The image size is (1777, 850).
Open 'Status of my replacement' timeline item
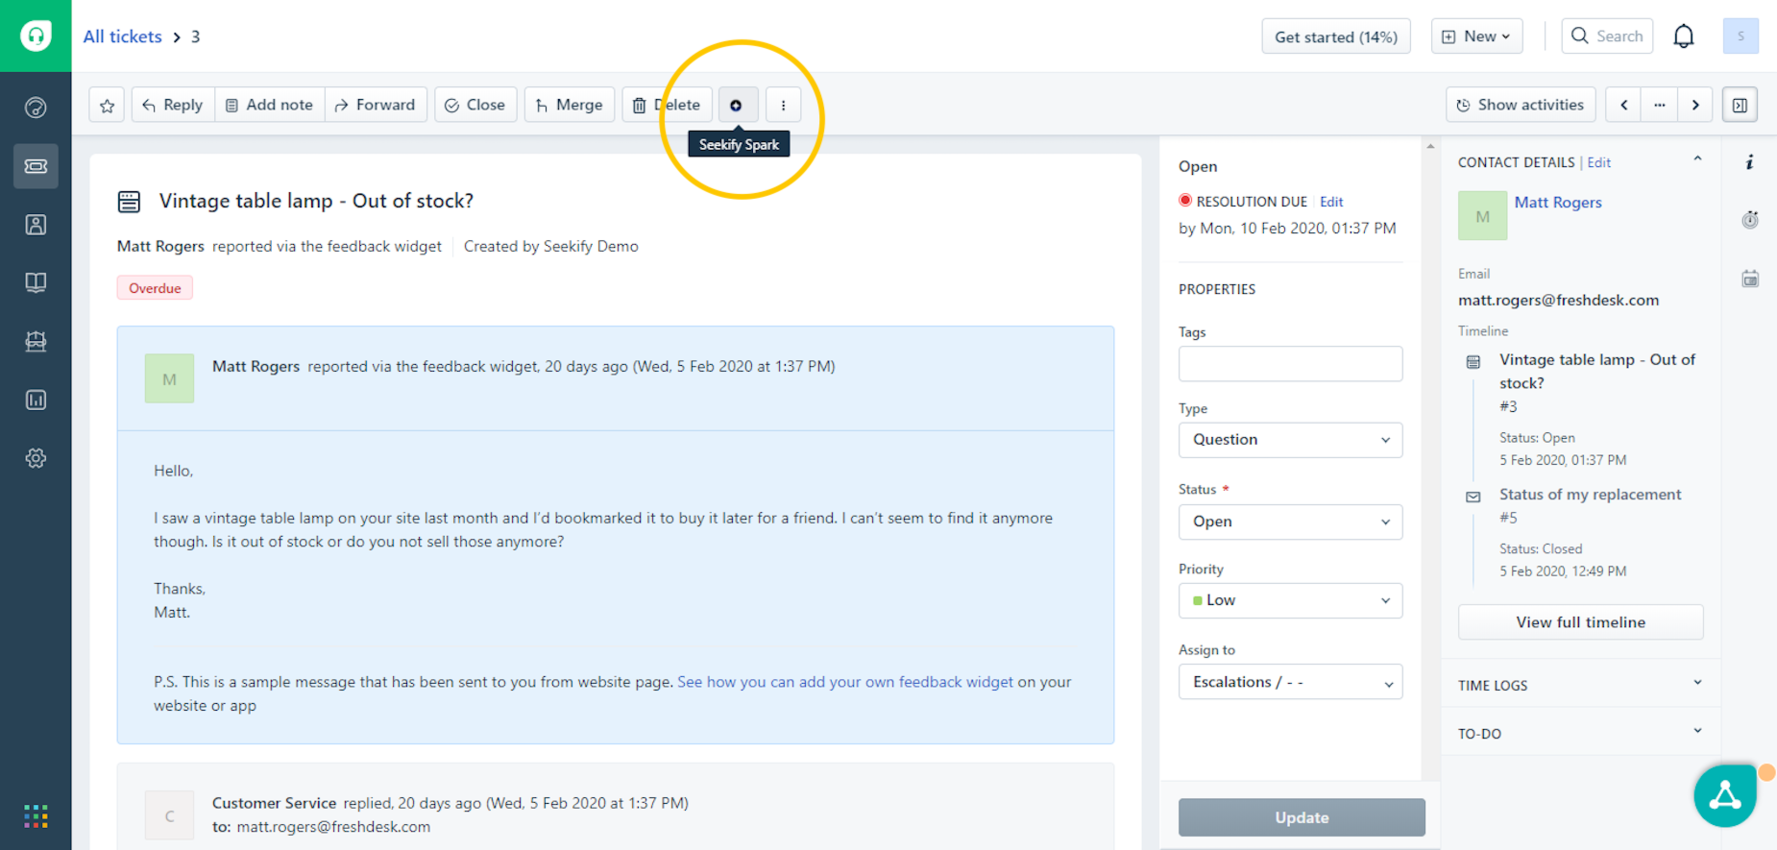[x=1590, y=495]
